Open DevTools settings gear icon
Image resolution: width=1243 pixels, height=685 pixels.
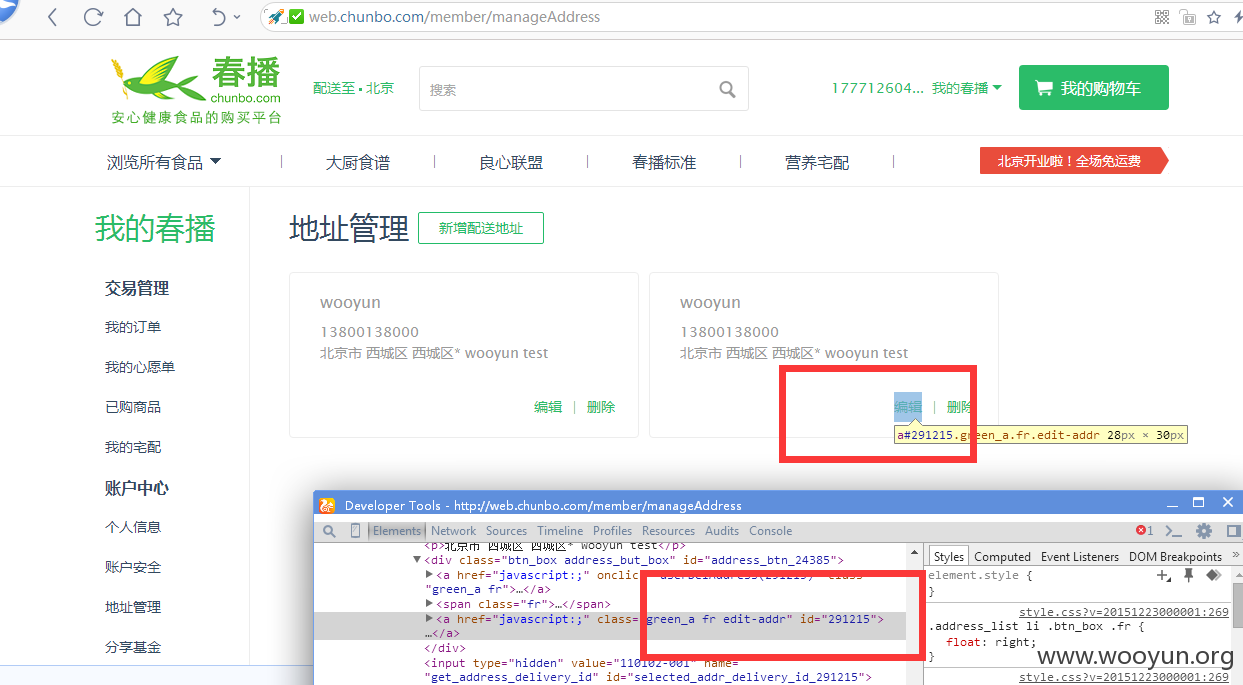tap(1204, 531)
